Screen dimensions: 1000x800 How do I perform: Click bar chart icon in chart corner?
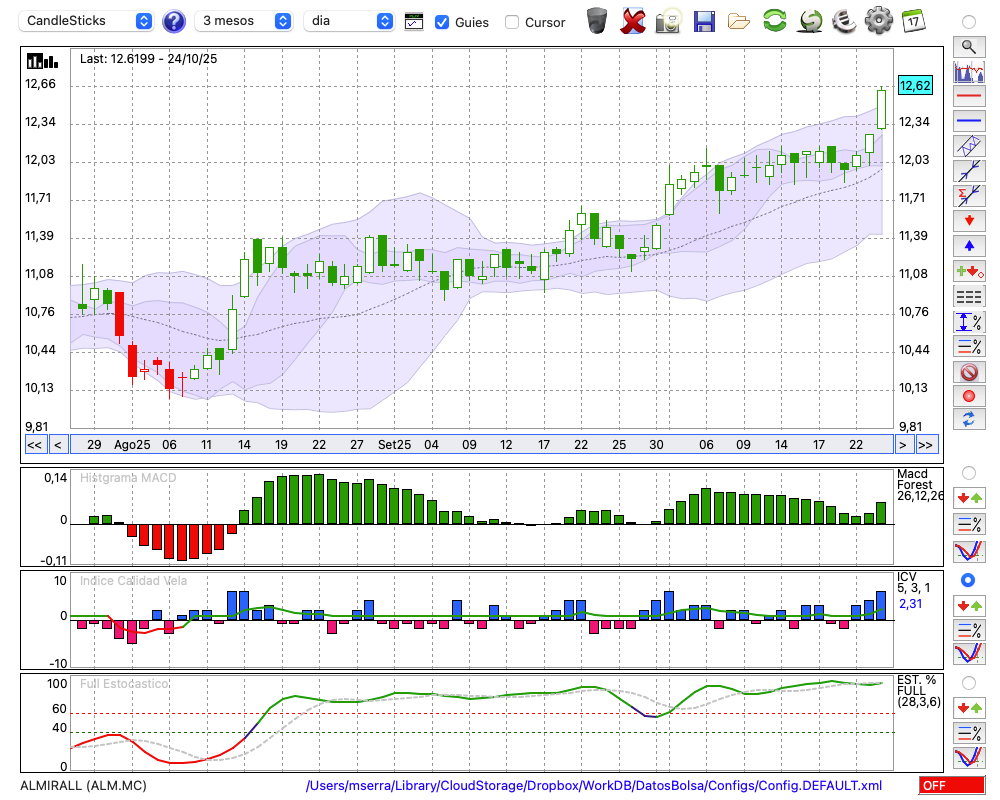[42, 61]
